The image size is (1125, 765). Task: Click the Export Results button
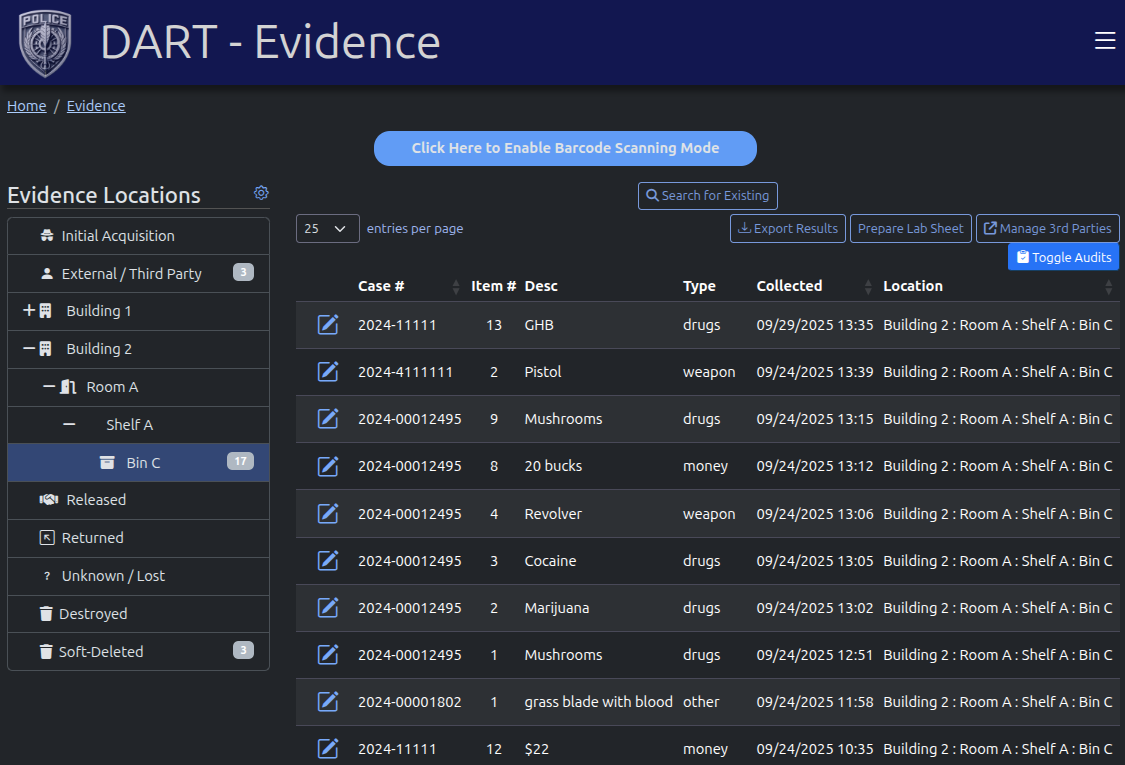787,228
